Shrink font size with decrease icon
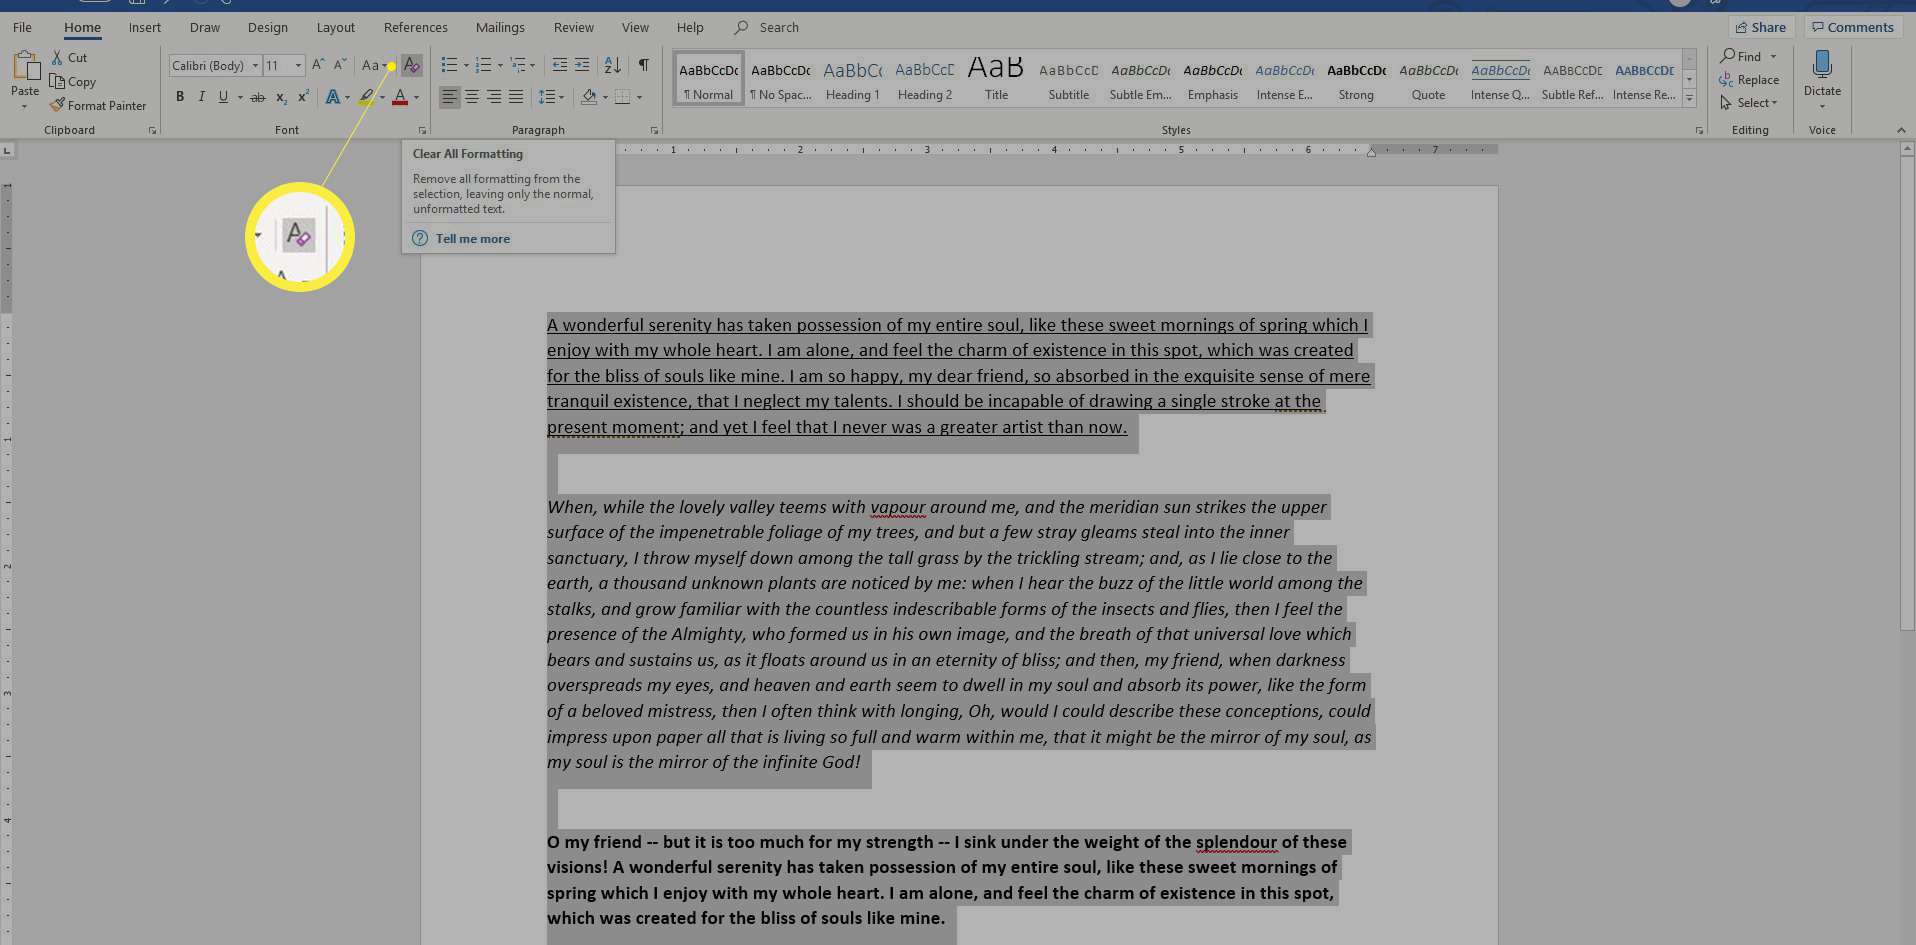Screen dimensions: 1916x945 click(340, 65)
